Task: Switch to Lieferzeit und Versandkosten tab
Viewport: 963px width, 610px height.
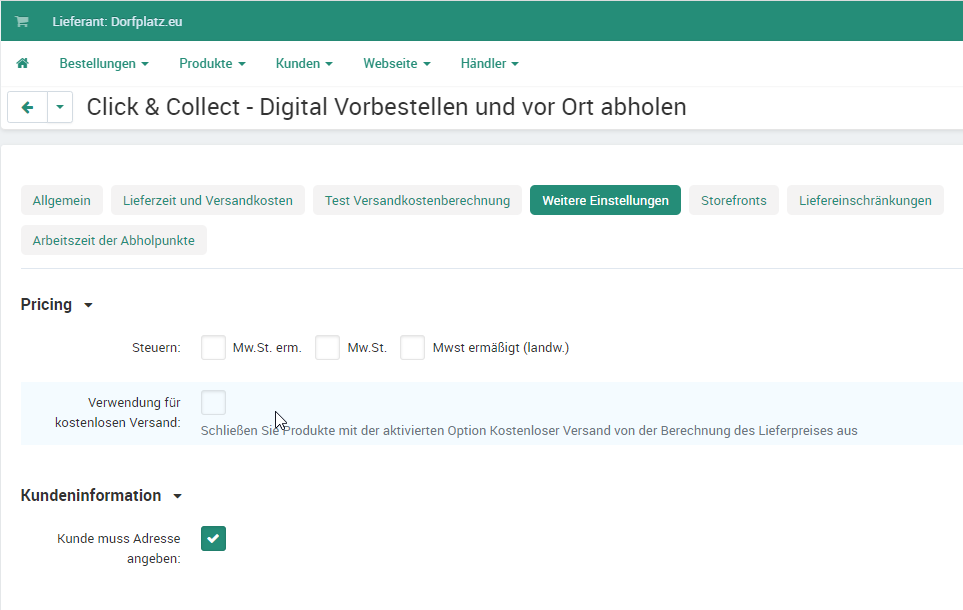Action: point(208,200)
